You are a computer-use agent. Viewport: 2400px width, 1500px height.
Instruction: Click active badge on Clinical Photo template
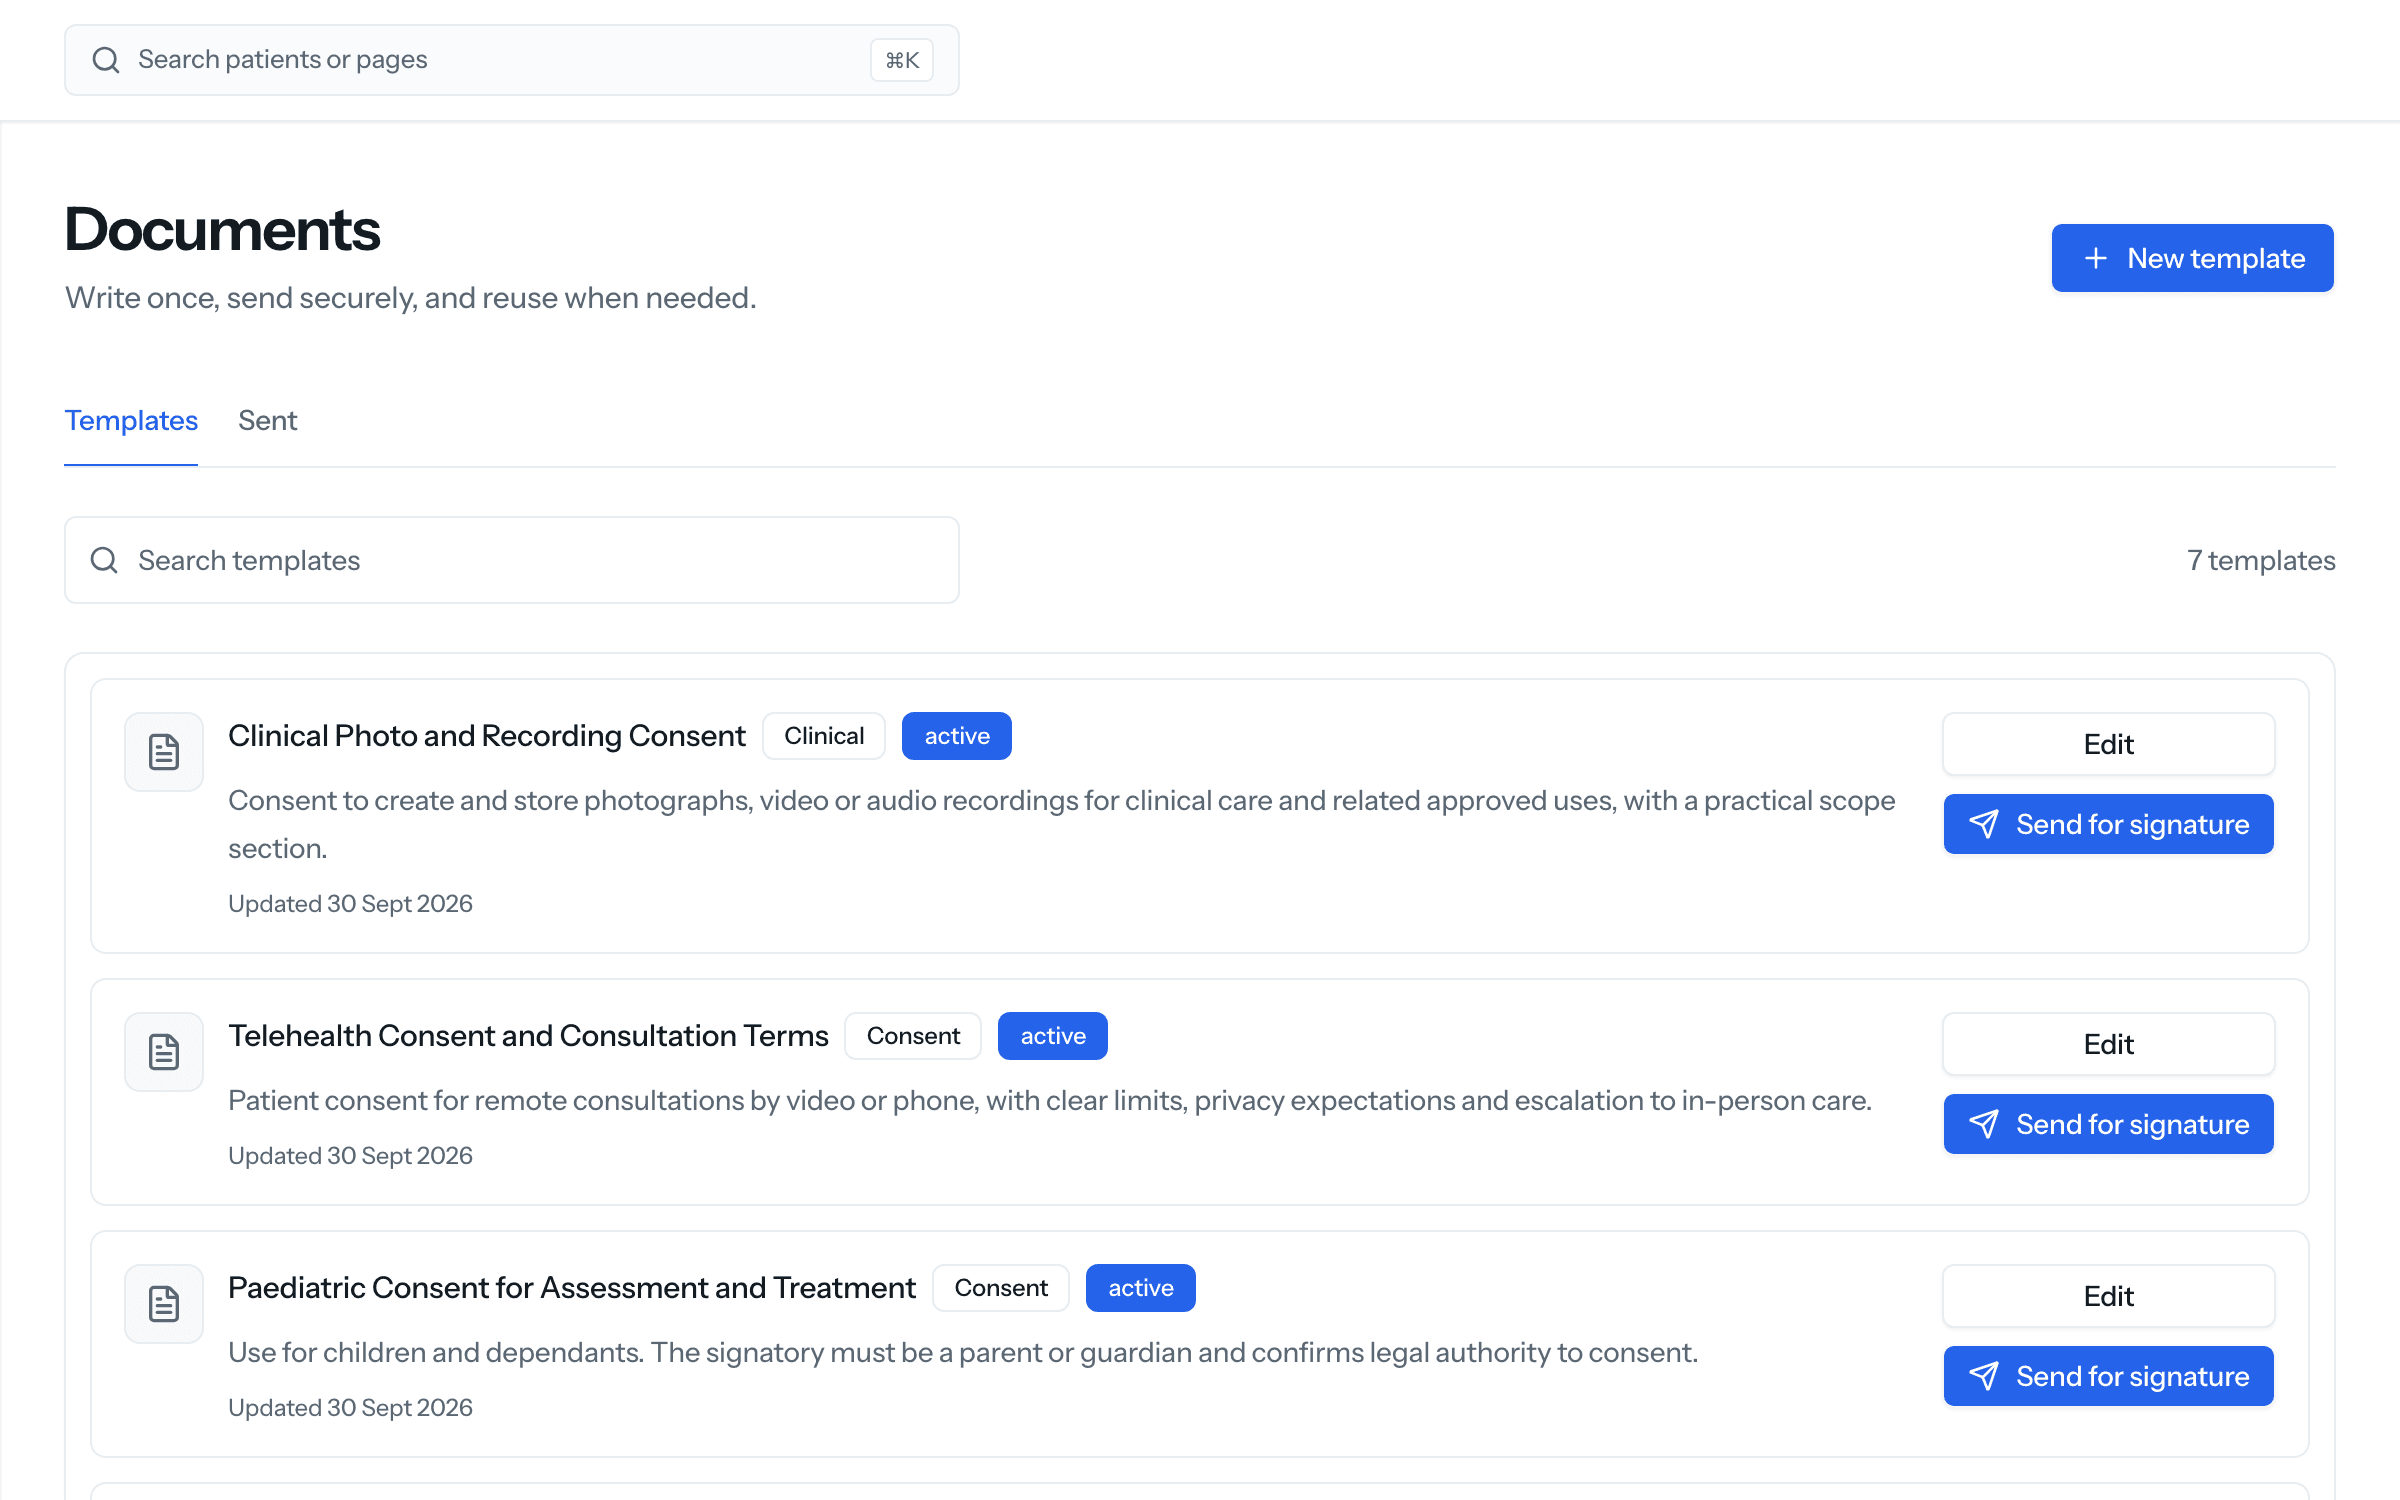[957, 736]
